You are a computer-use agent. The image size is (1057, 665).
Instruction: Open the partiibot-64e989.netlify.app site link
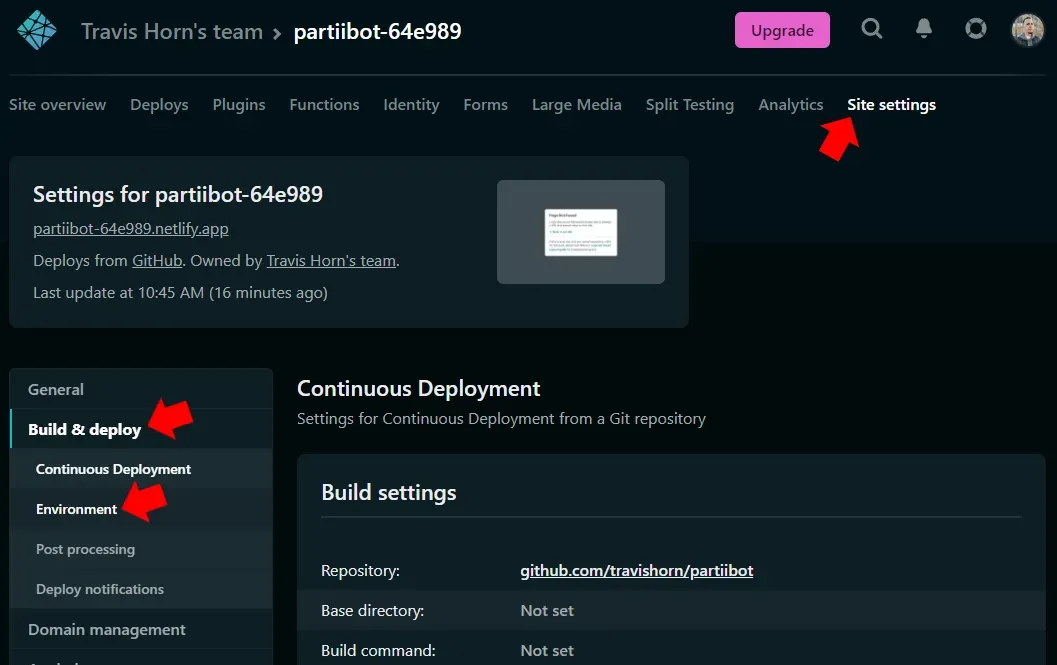pos(130,228)
